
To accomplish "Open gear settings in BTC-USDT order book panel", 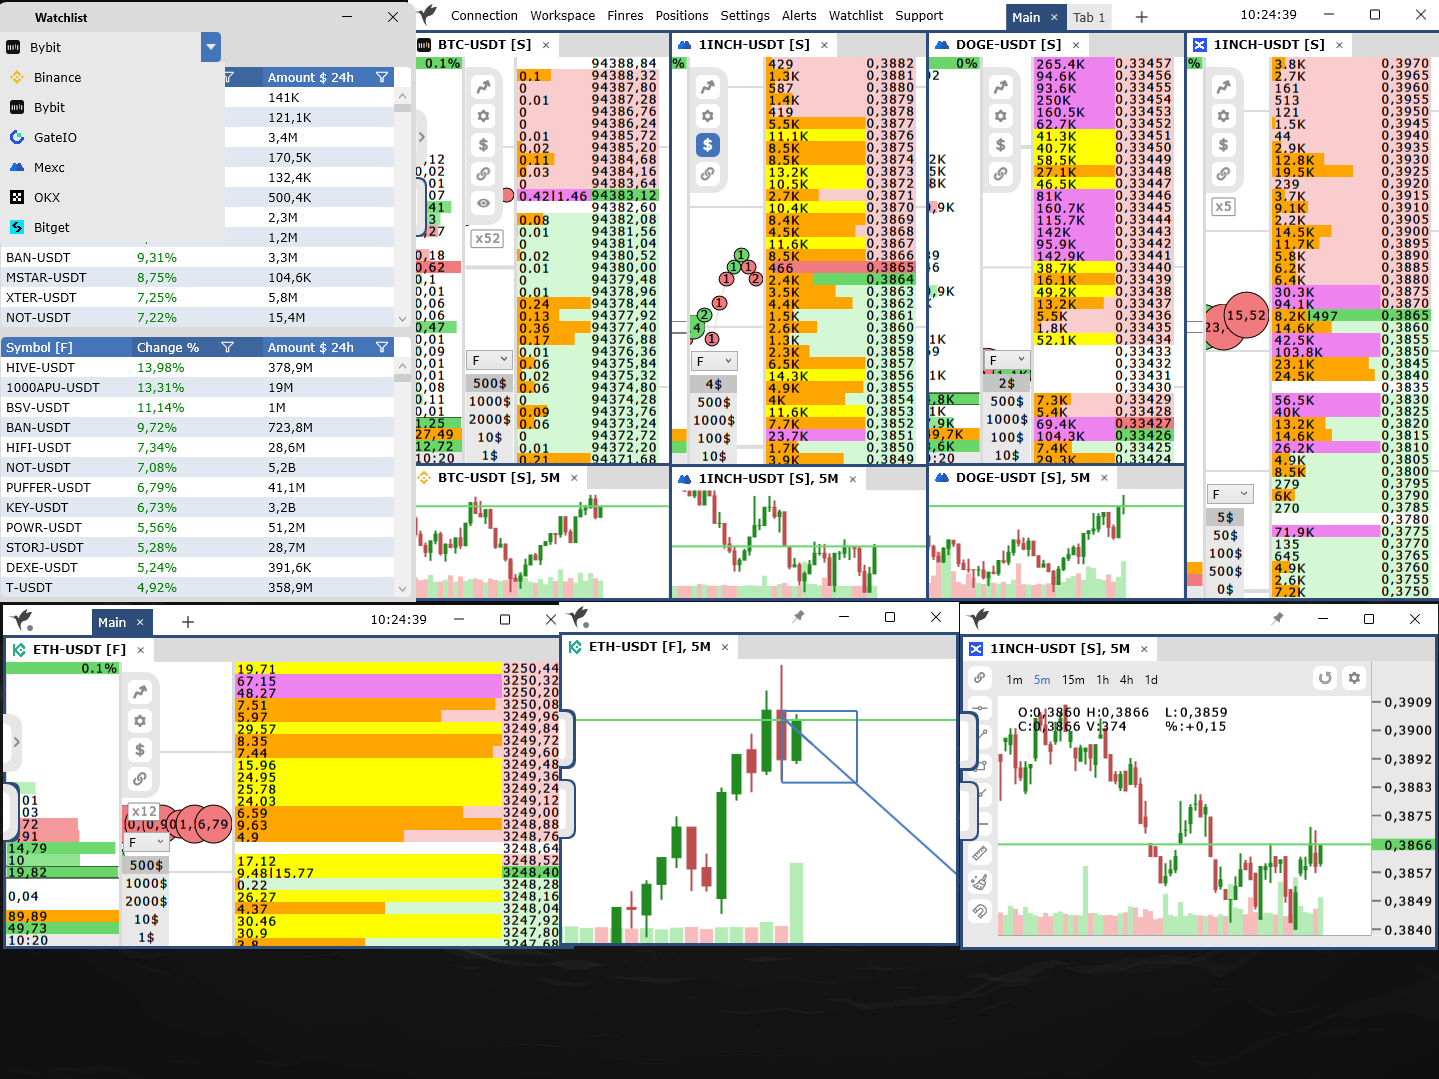I will pyautogui.click(x=484, y=116).
